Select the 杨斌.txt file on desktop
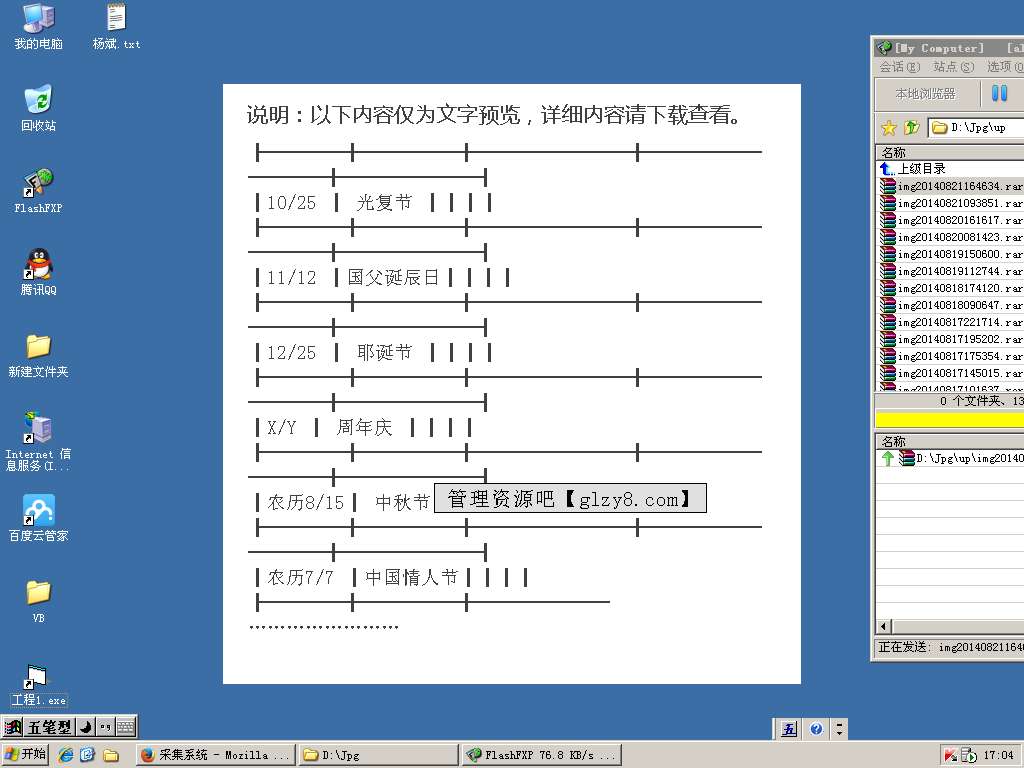Image resolution: width=1024 pixels, height=768 pixels. pyautogui.click(x=116, y=26)
